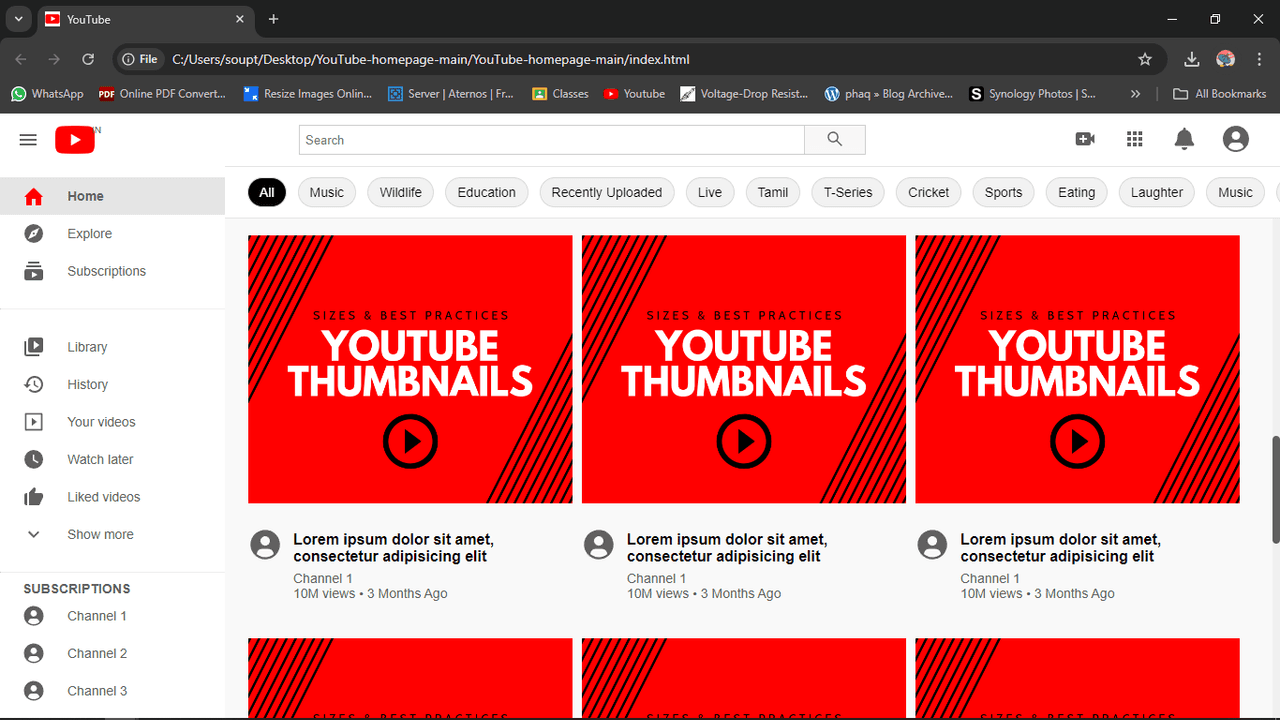Click into the Search input field

click(551, 140)
